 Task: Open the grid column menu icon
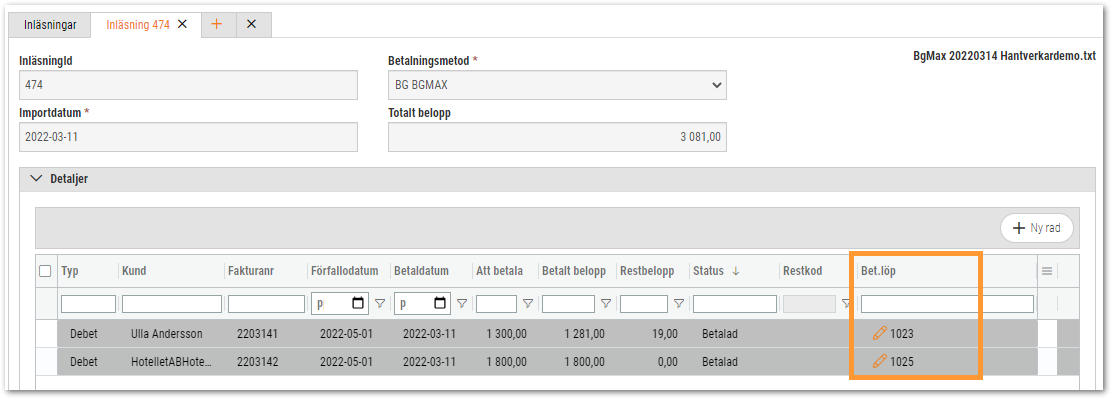1046,271
